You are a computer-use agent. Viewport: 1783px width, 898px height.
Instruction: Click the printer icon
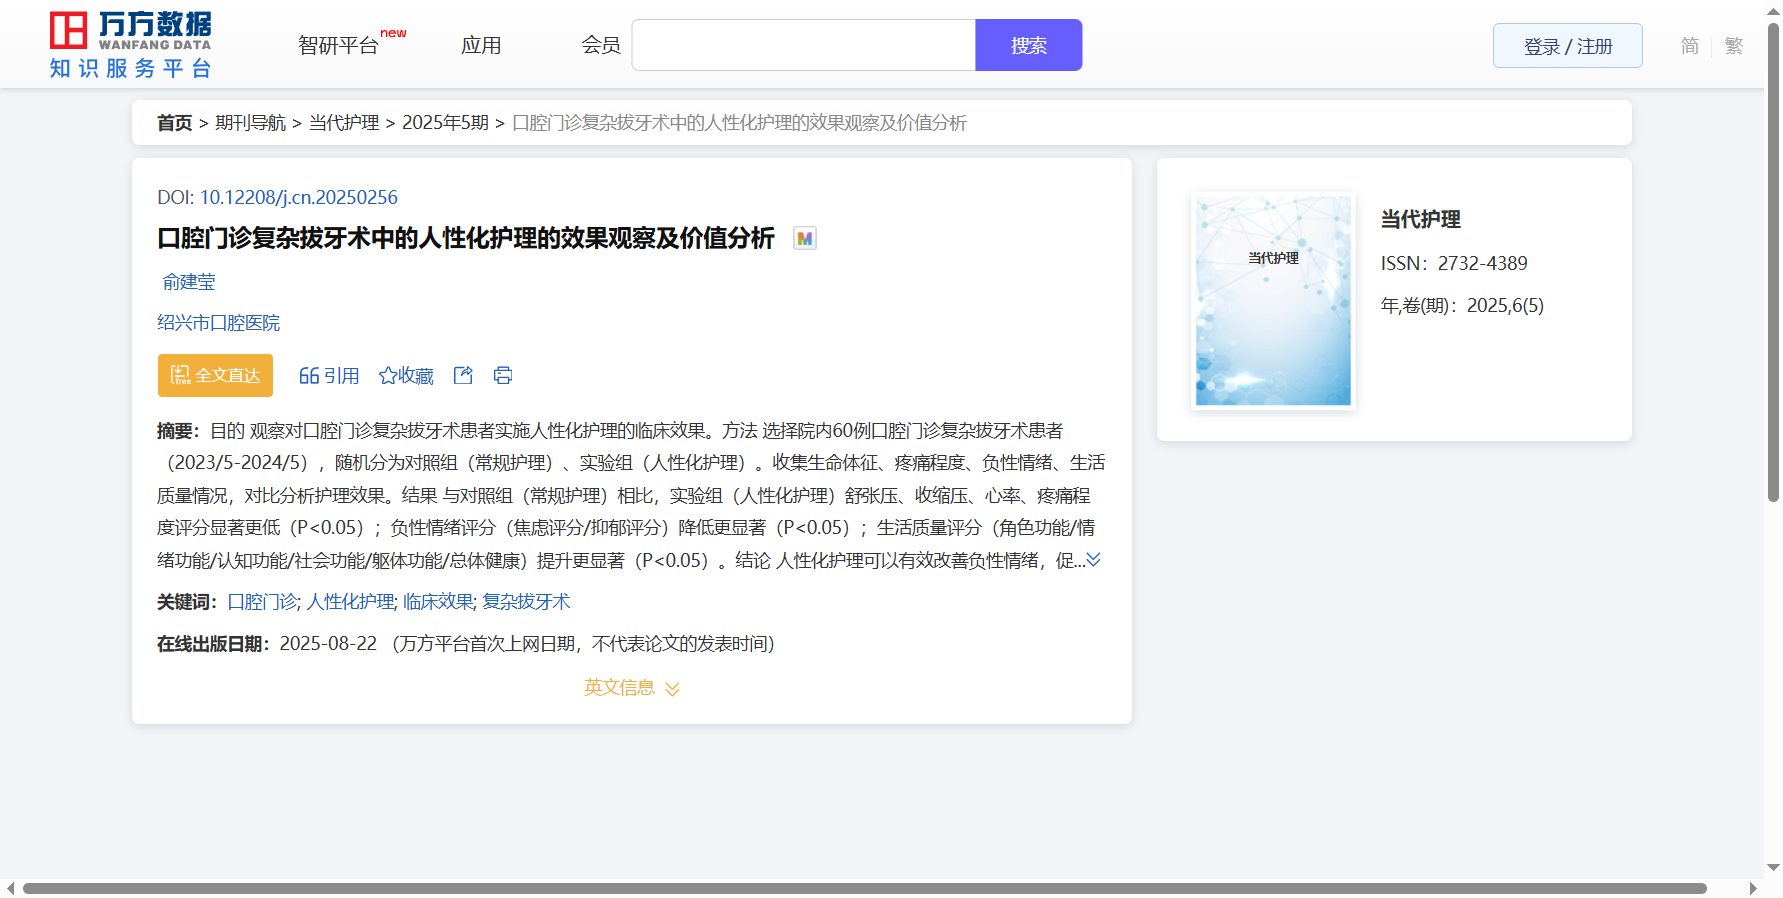[x=503, y=376]
